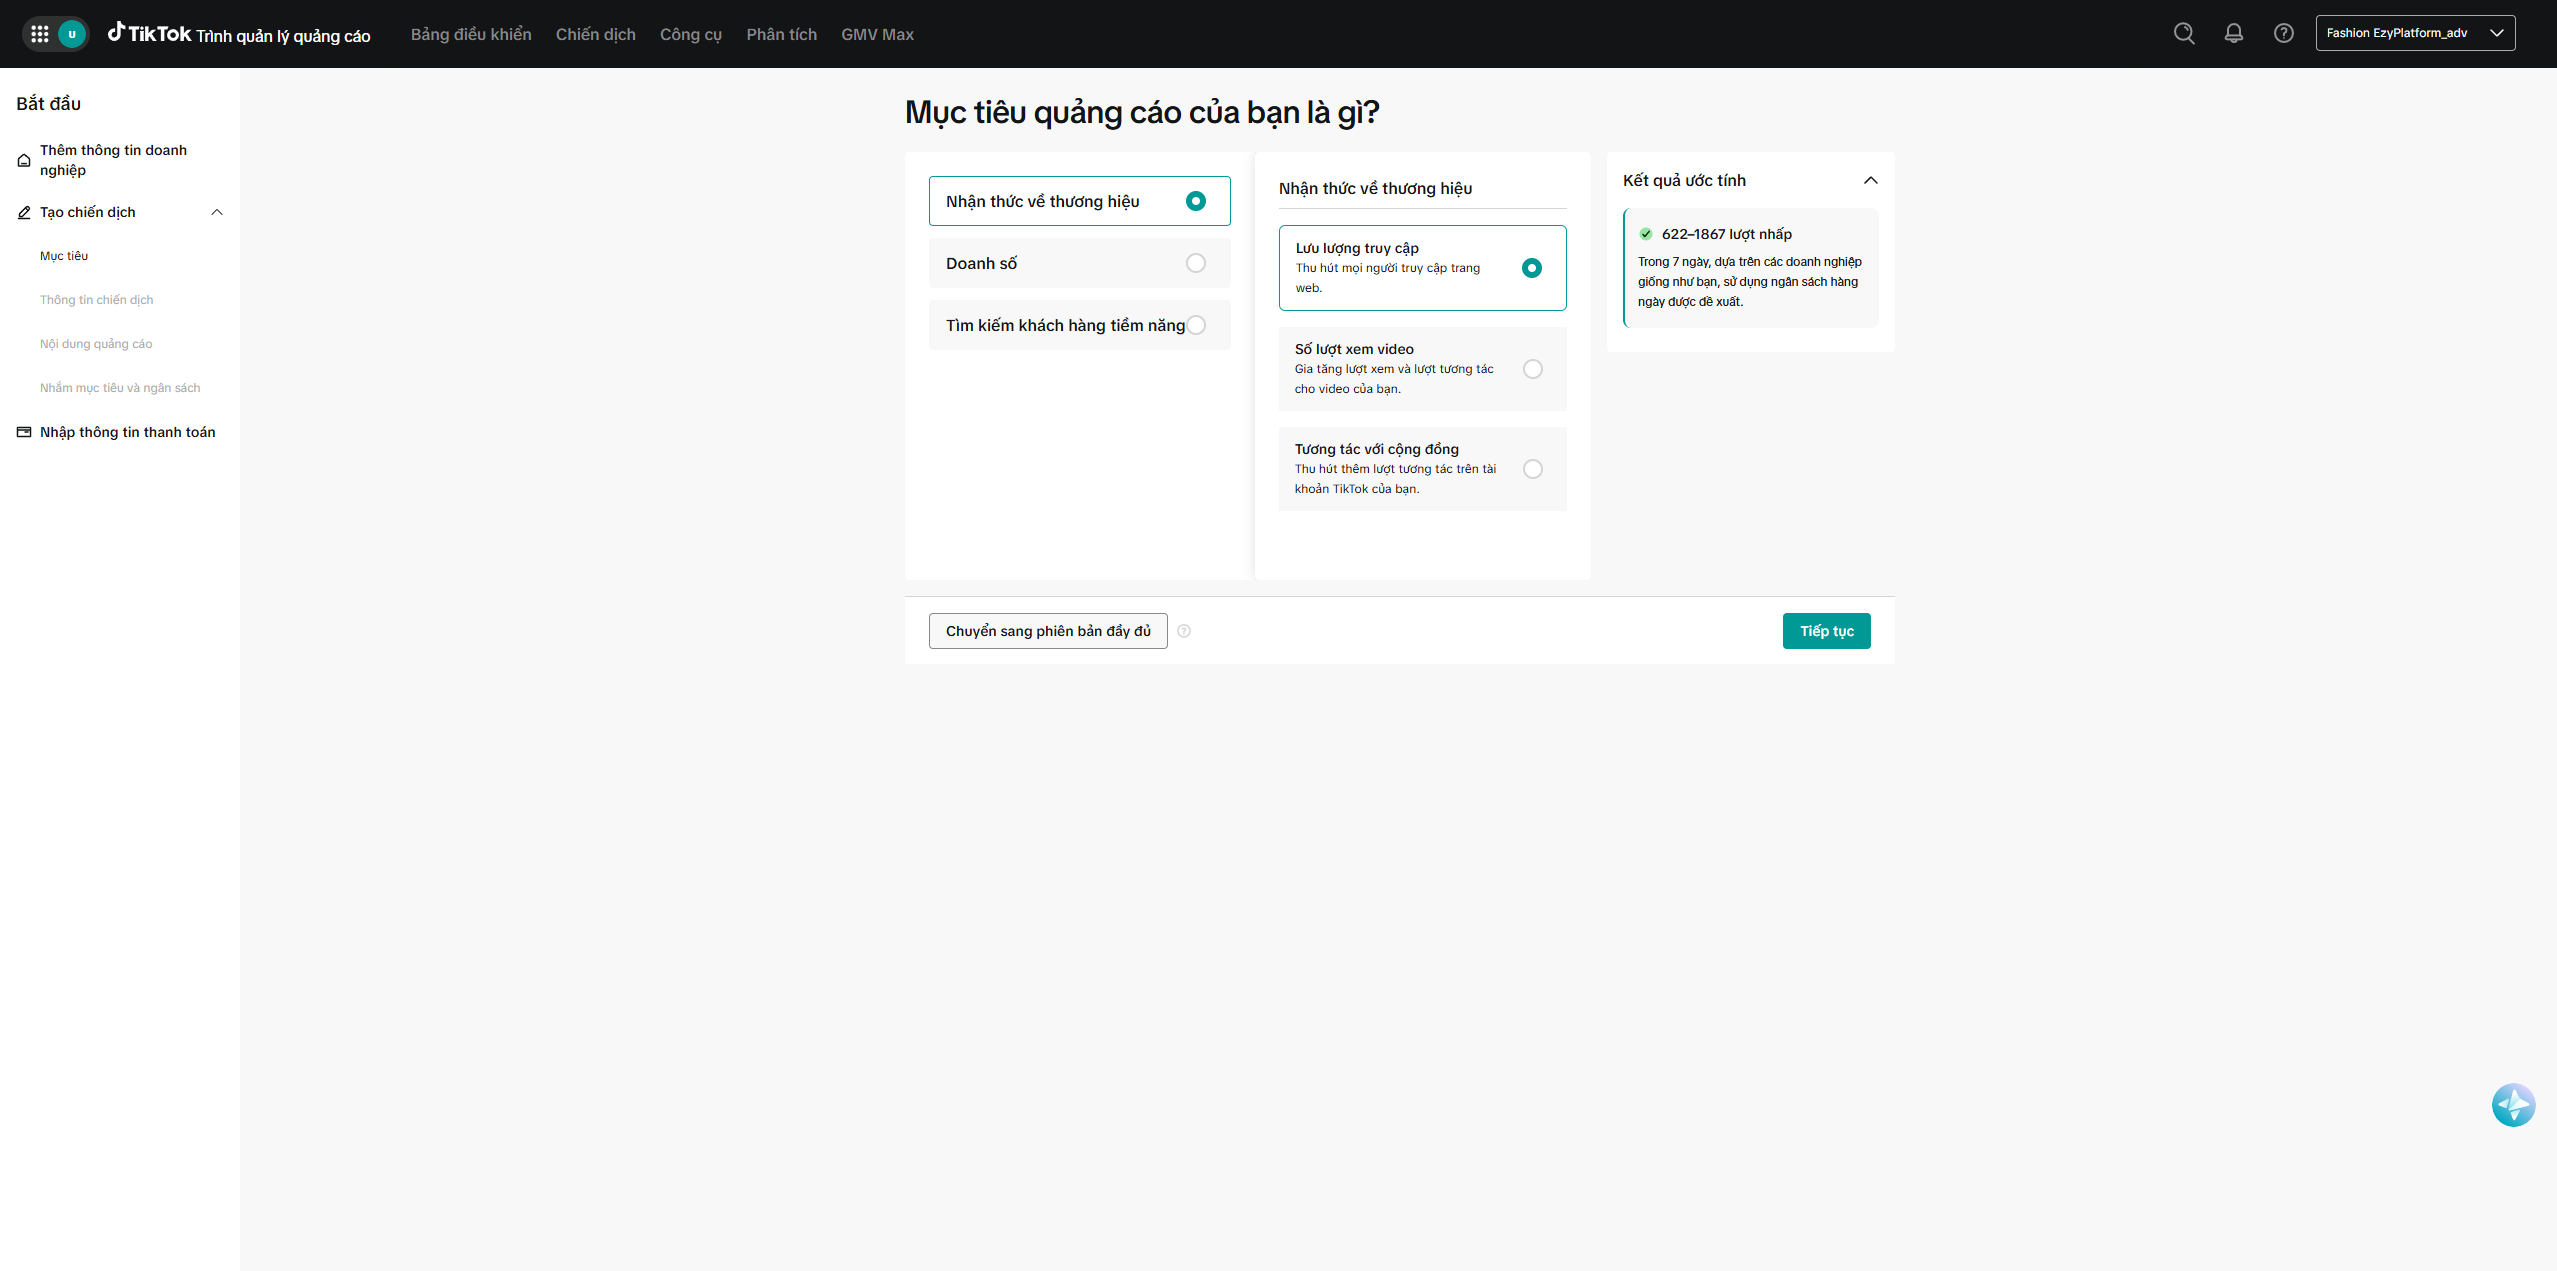Click the Kết quả ước tính heading
2557x1271 pixels.
point(1684,180)
